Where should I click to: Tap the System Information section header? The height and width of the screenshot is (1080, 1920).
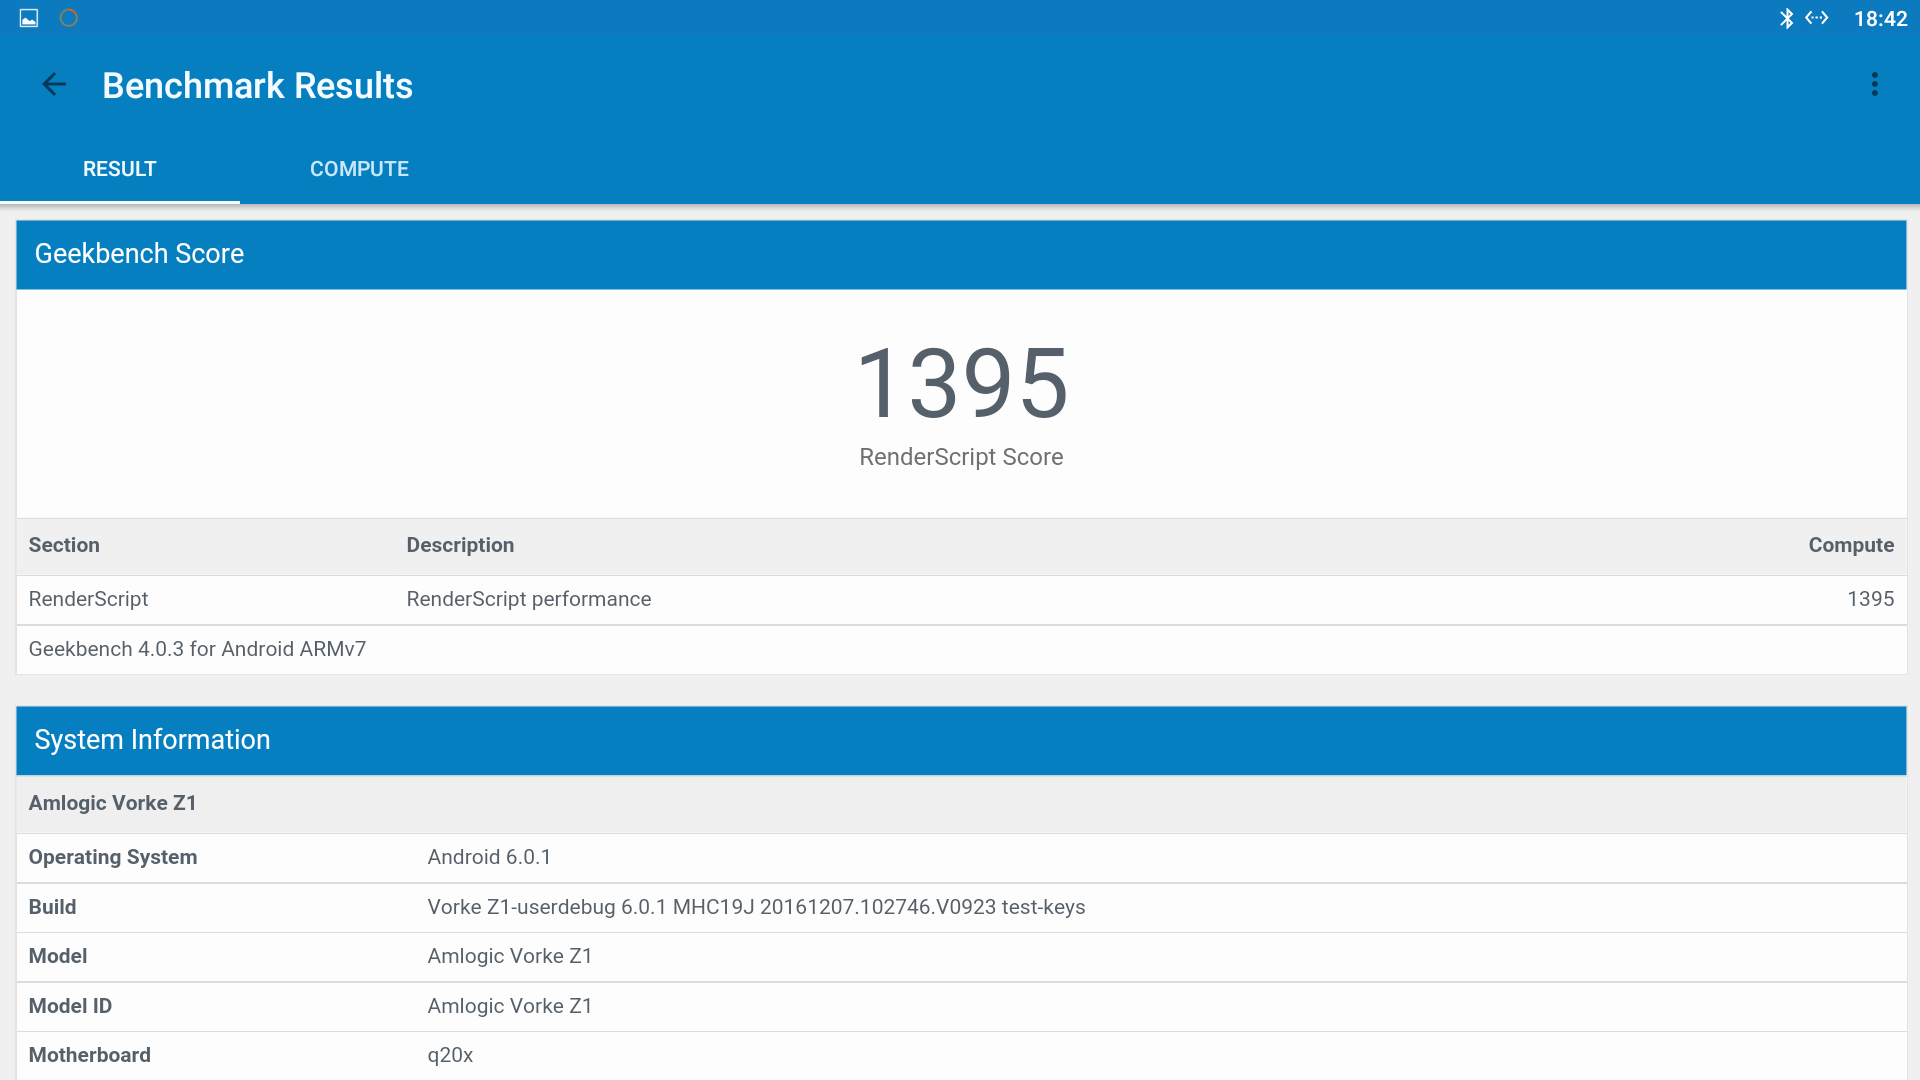pyautogui.click(x=152, y=740)
